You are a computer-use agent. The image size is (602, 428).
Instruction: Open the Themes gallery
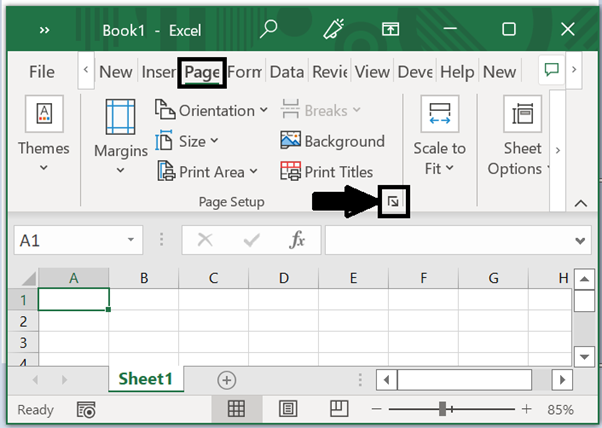click(x=43, y=134)
